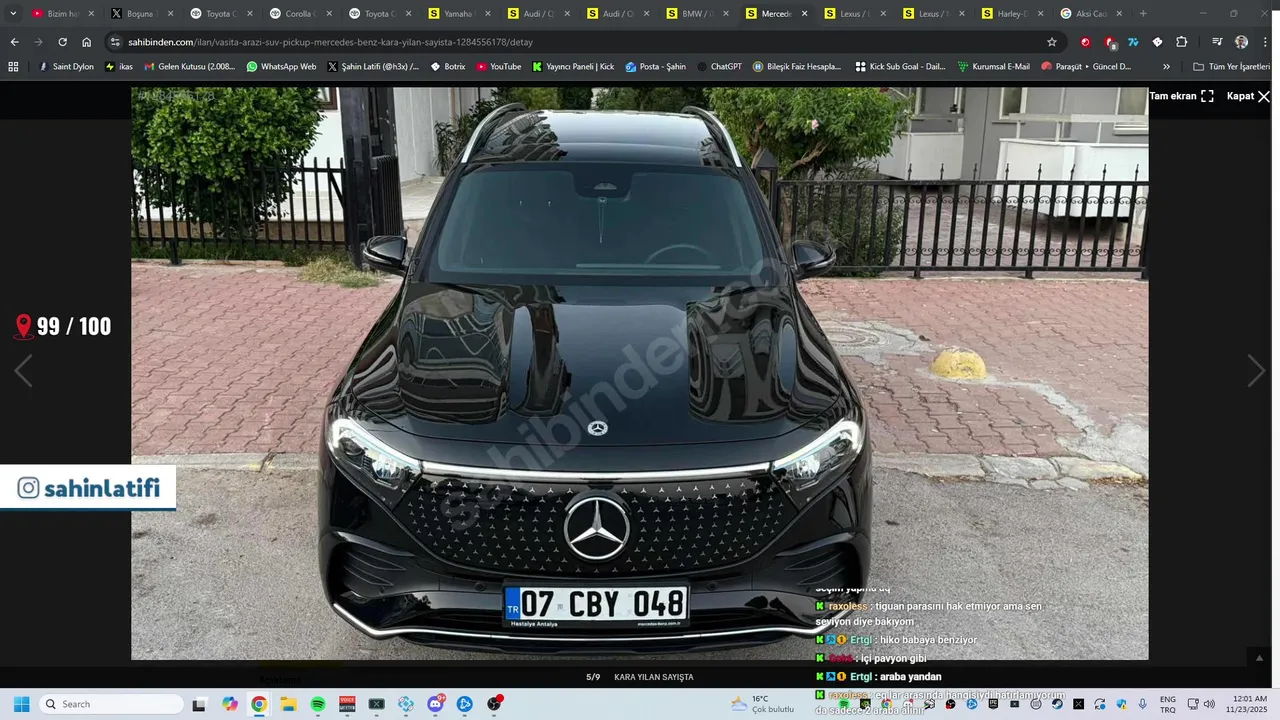
Task: Click the address bar URL field
Action: pyautogui.click(x=580, y=42)
